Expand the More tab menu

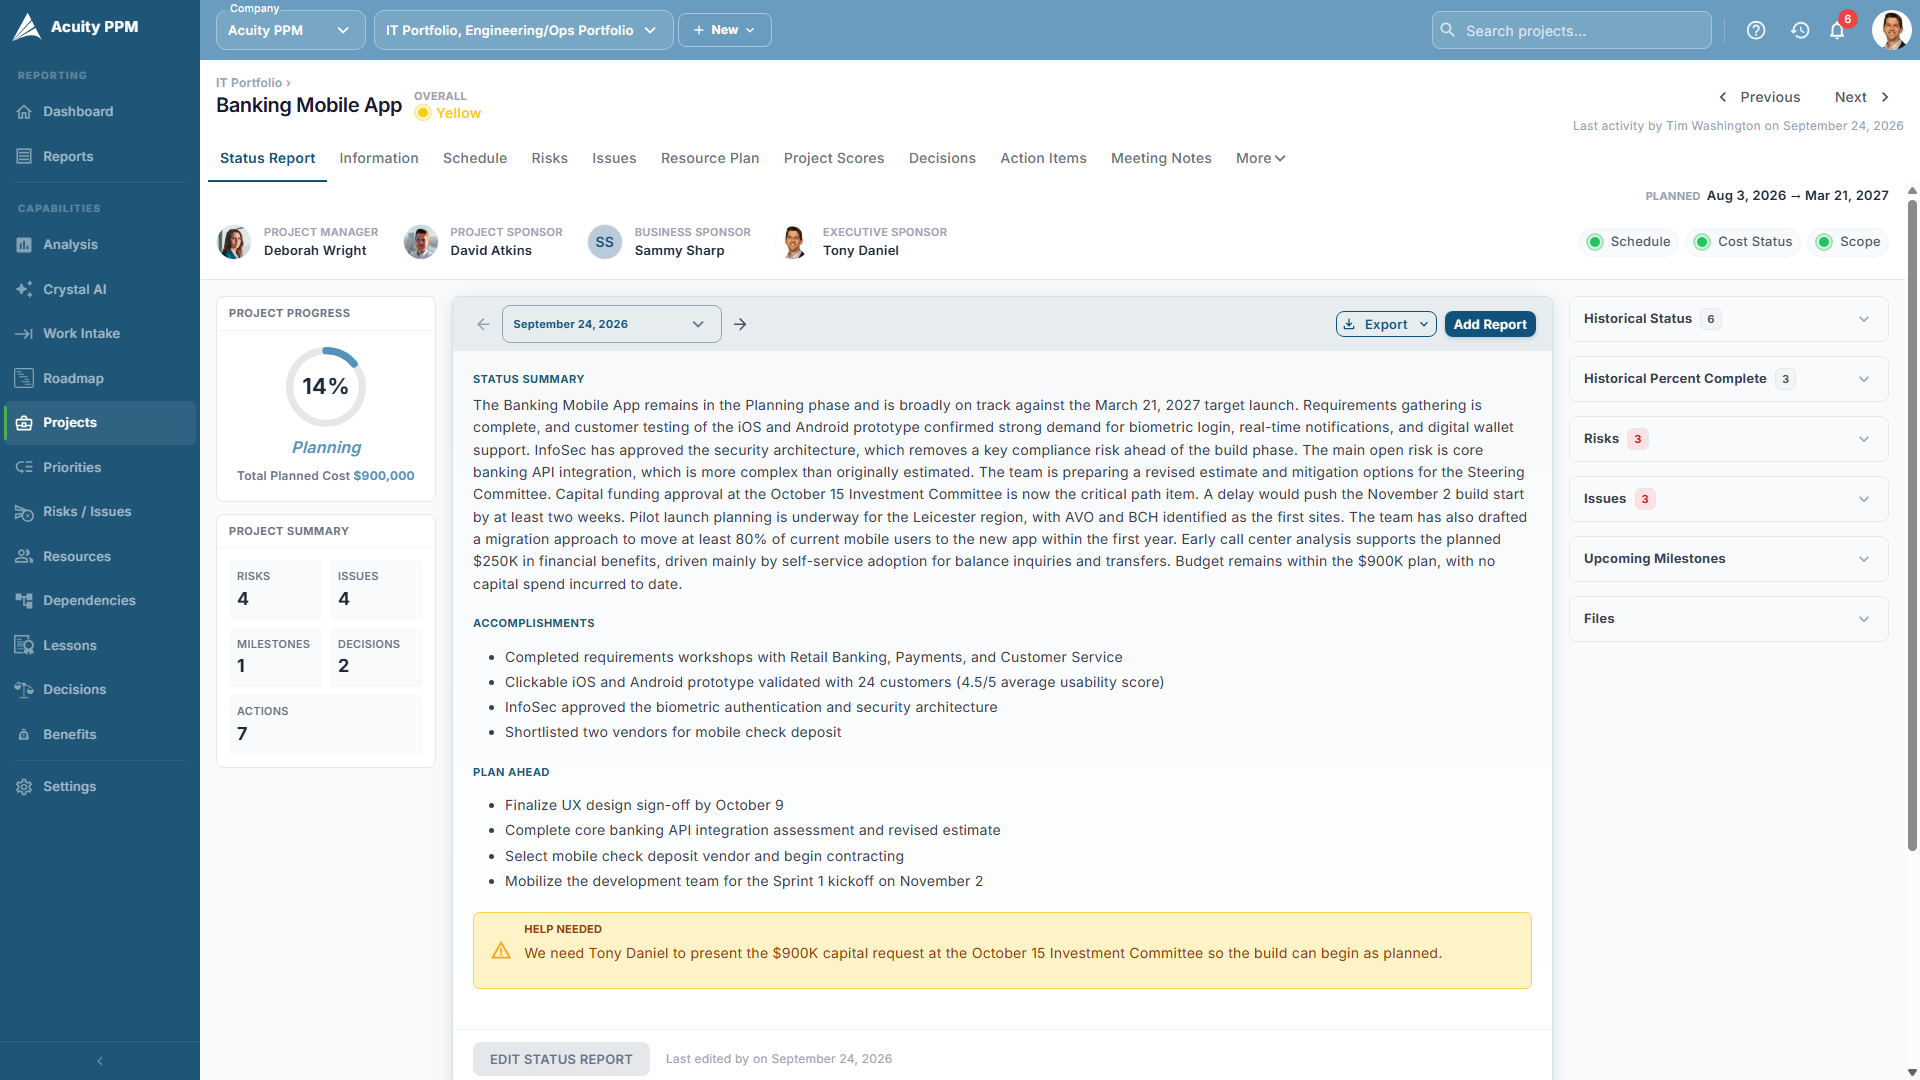click(x=1260, y=158)
